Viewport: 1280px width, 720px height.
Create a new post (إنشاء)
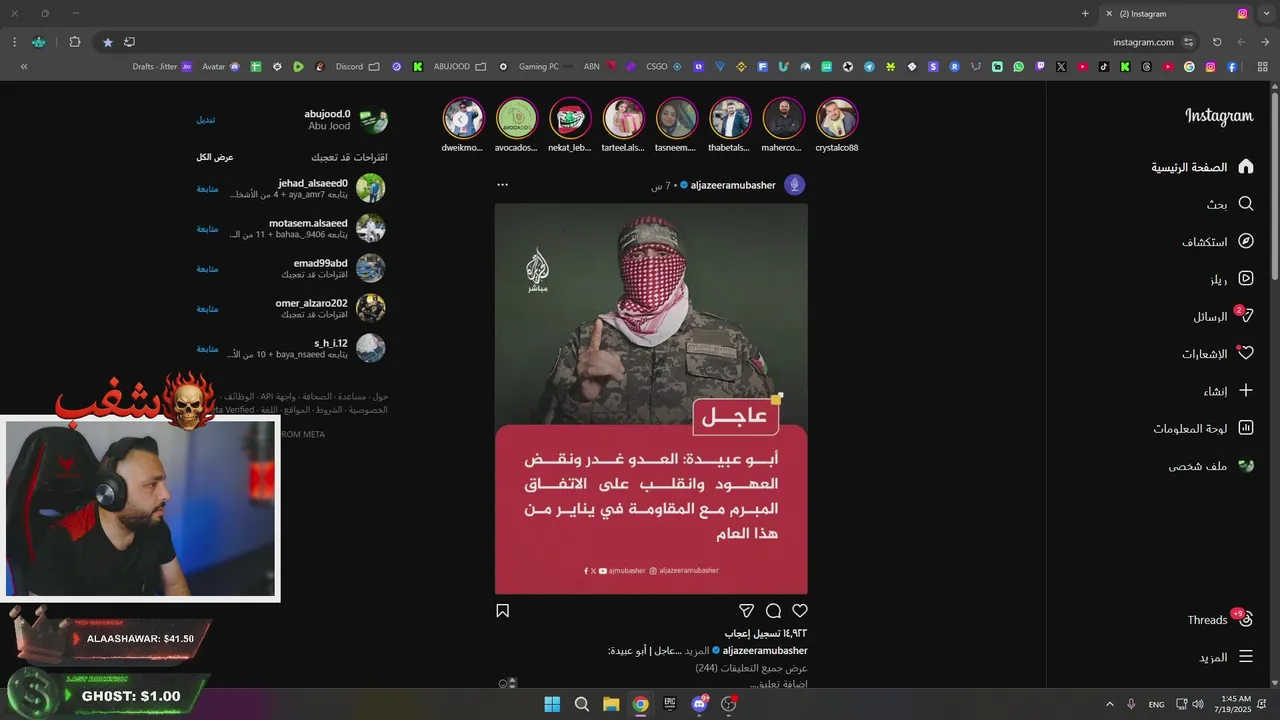[x=1229, y=391]
